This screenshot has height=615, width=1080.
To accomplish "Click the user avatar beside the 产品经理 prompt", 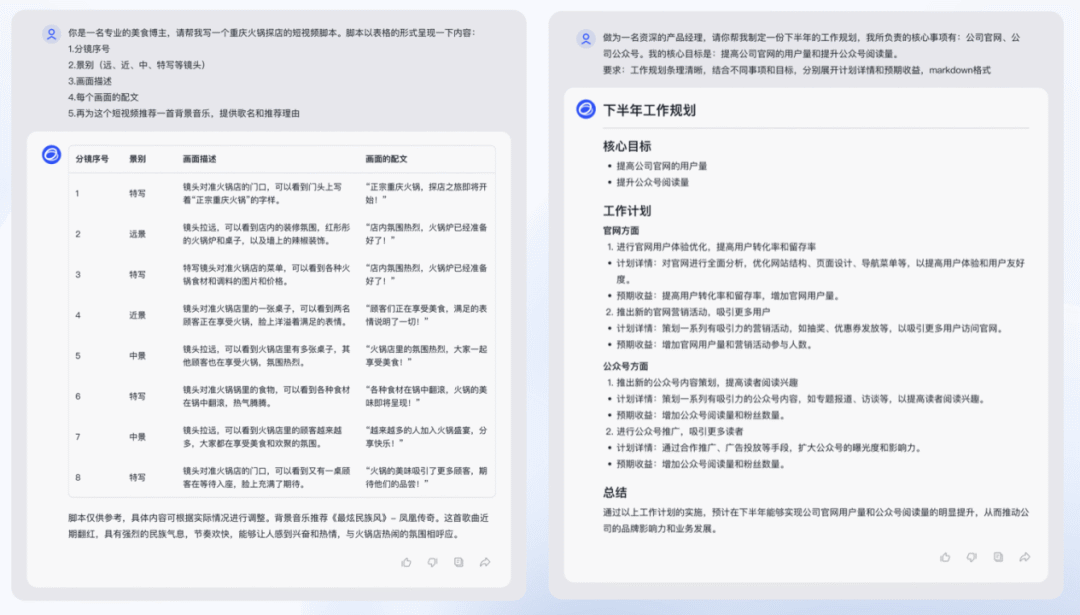I will 586,39.
